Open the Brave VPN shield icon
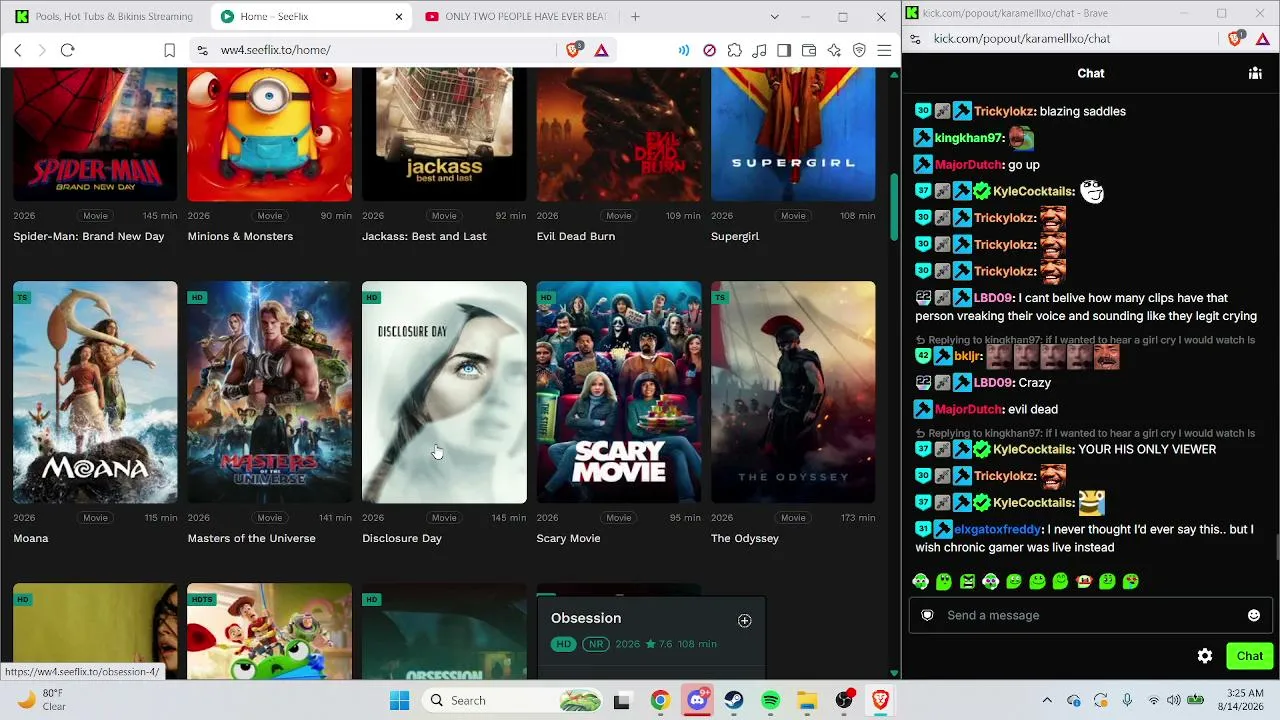 pos(859,50)
